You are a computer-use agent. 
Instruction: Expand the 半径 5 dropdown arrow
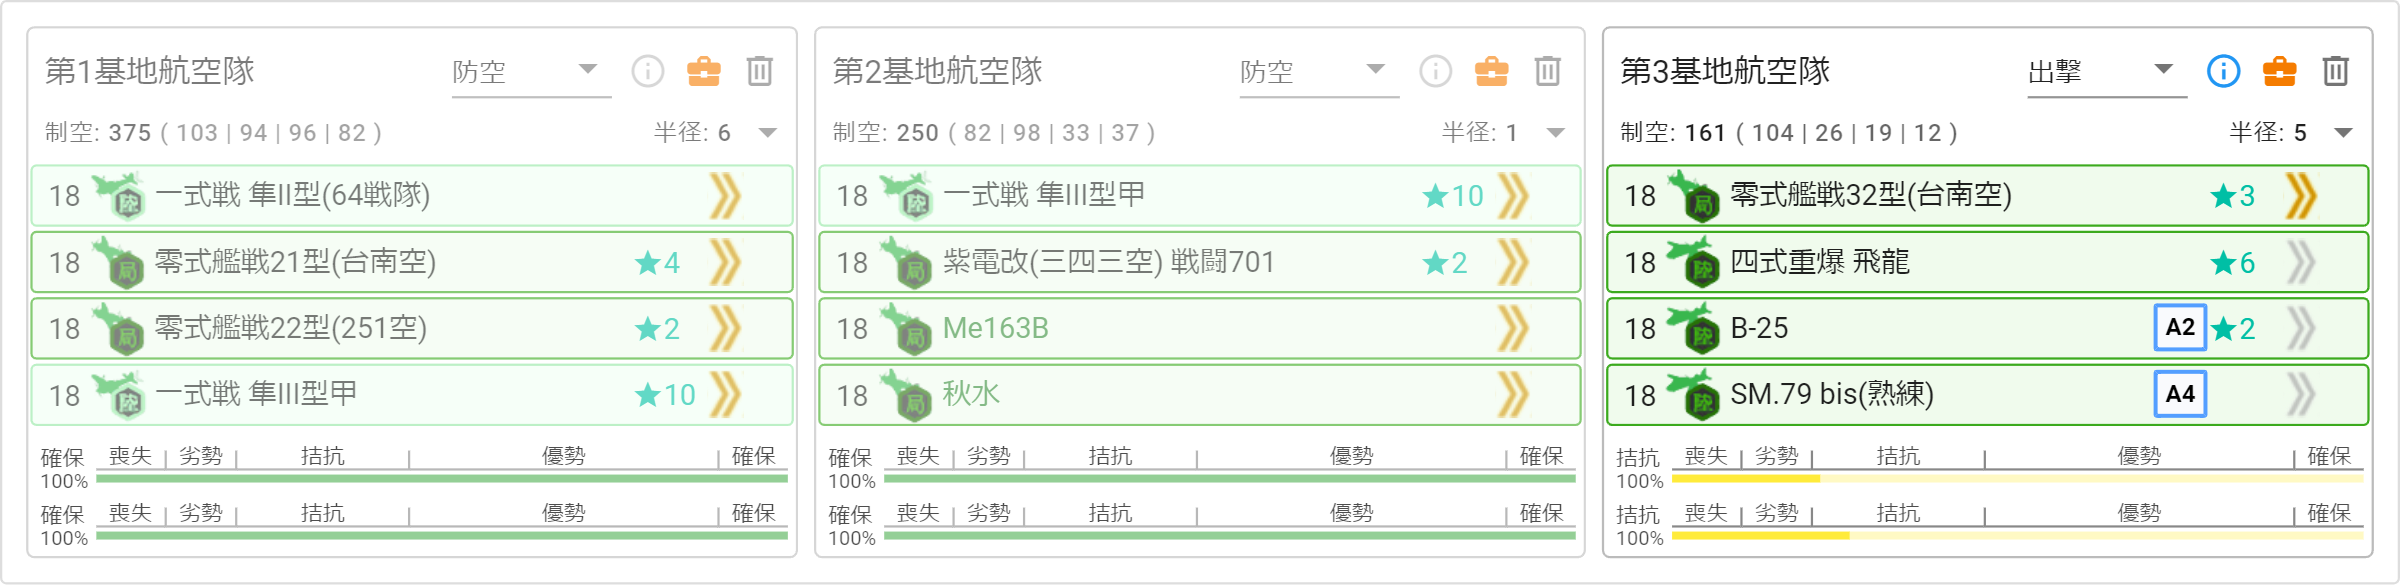point(2343,133)
